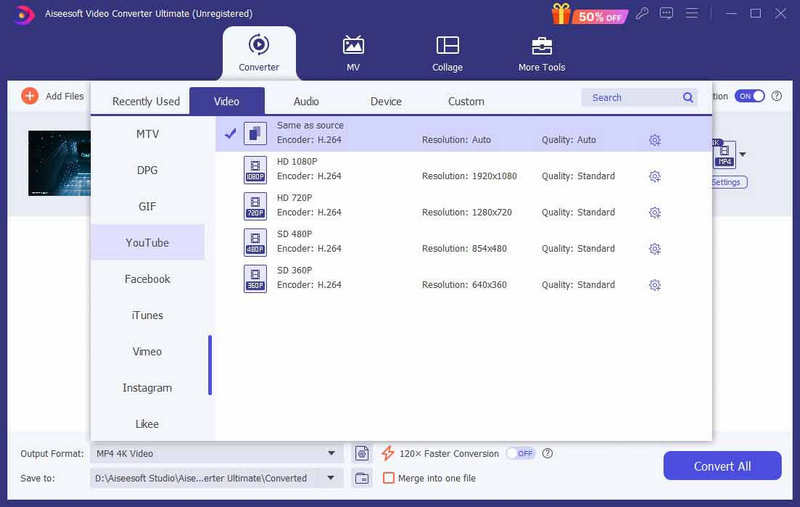Select the Custom format tab

point(466,102)
